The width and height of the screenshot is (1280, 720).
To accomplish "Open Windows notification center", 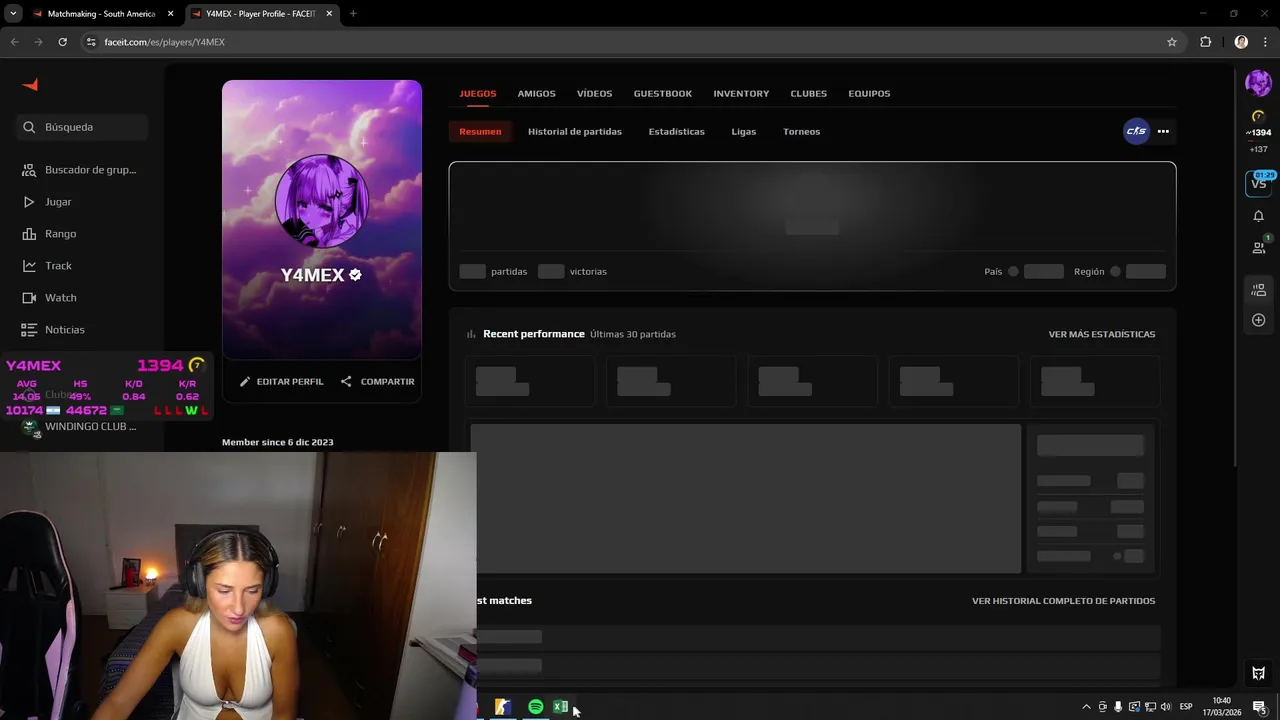I will [x=1260, y=707].
